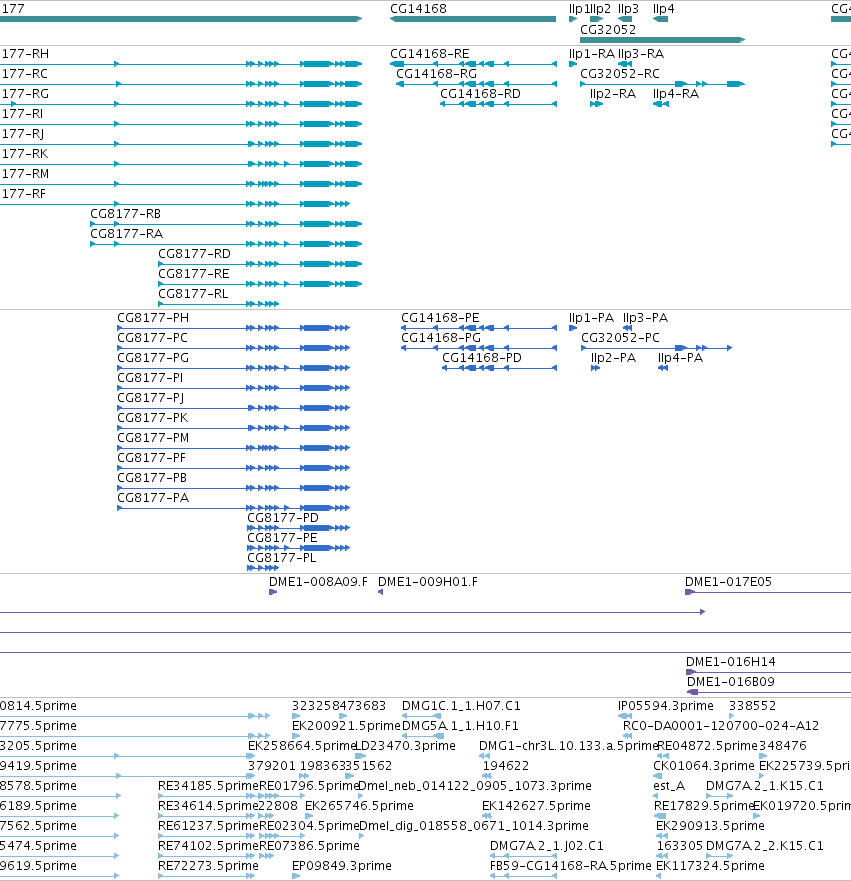Image resolution: width=851 pixels, height=881 pixels.
Task: Click transcript CG14168-RG label
Action: pyautogui.click(x=436, y=74)
